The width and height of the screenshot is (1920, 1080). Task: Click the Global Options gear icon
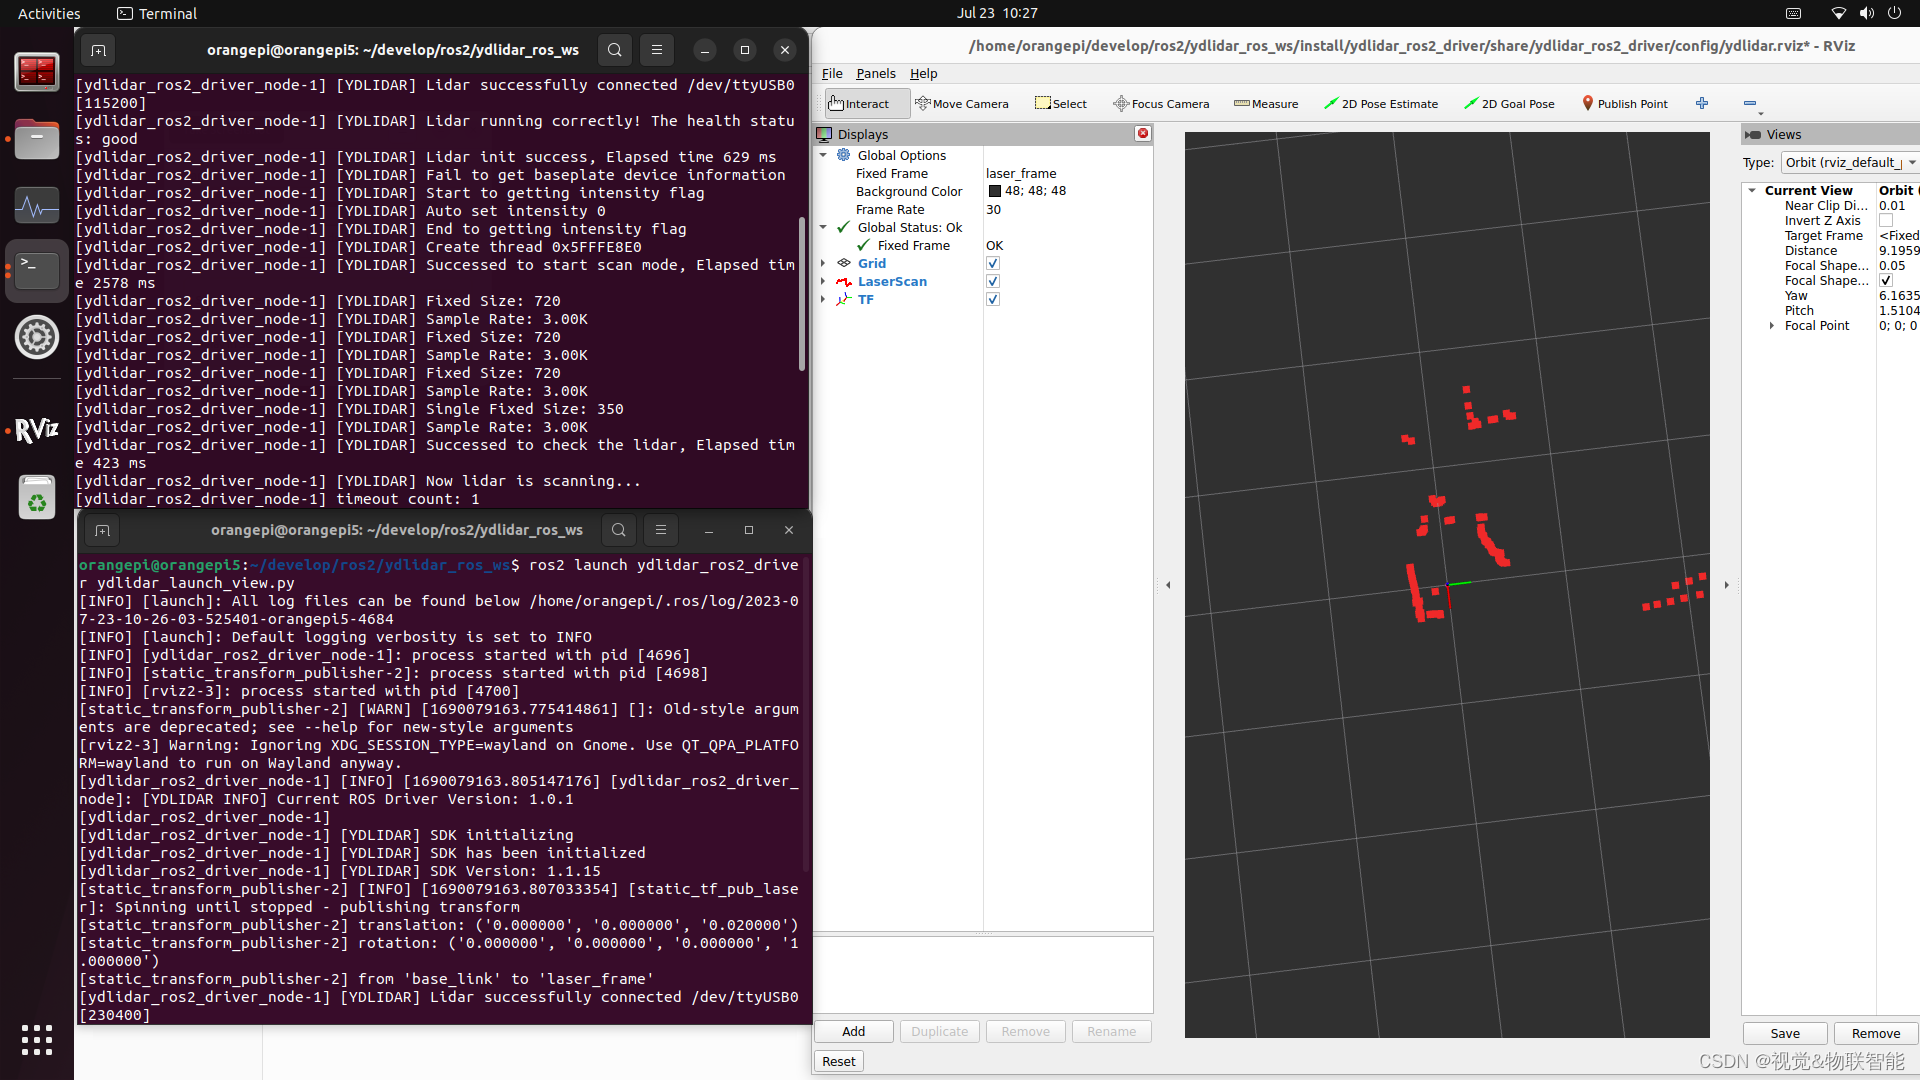[844, 155]
